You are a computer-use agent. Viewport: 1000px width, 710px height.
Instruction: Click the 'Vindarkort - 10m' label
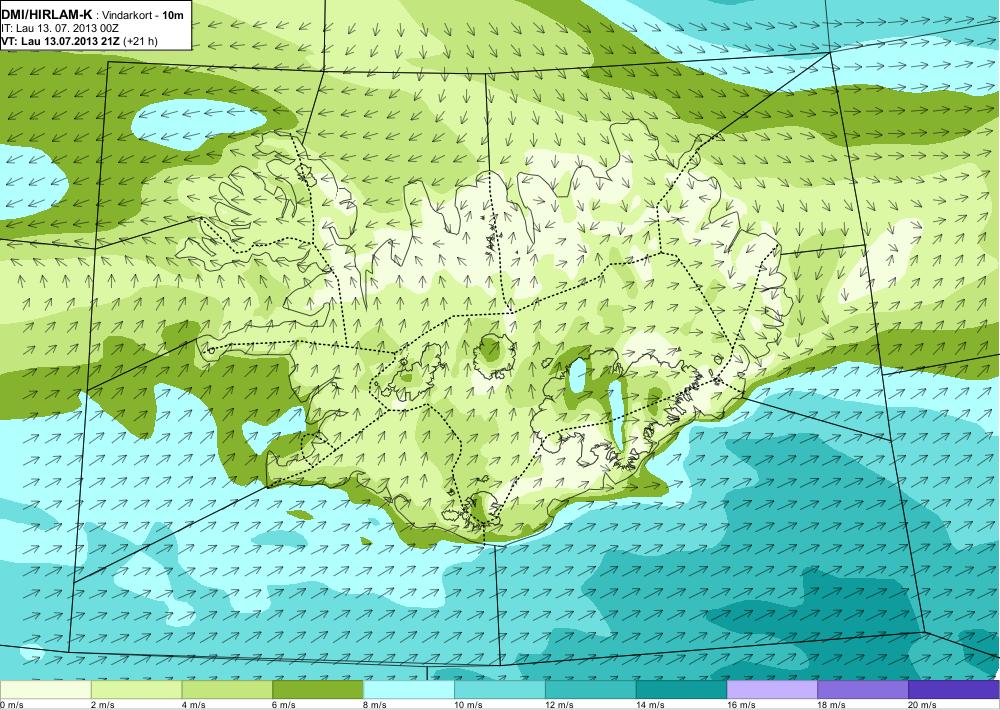[143, 15]
